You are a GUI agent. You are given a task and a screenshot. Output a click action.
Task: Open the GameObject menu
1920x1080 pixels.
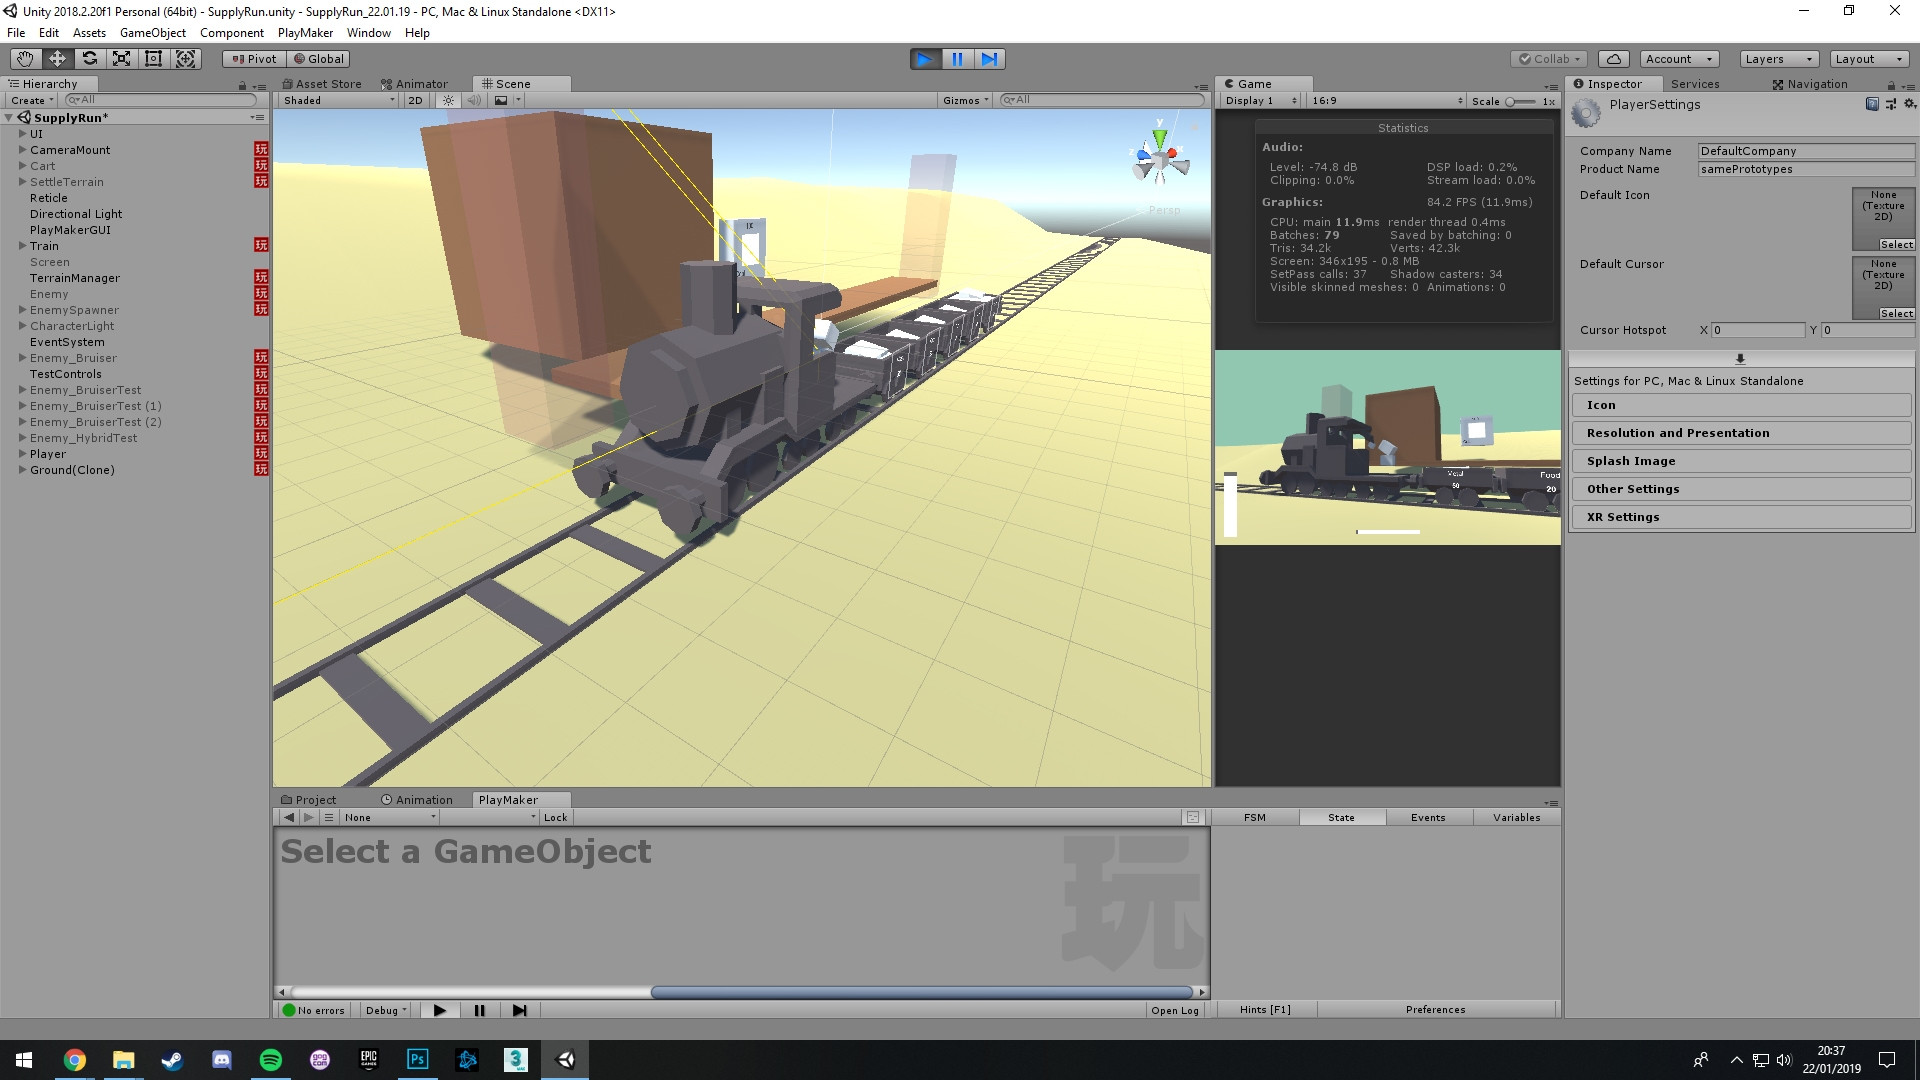[x=153, y=33]
